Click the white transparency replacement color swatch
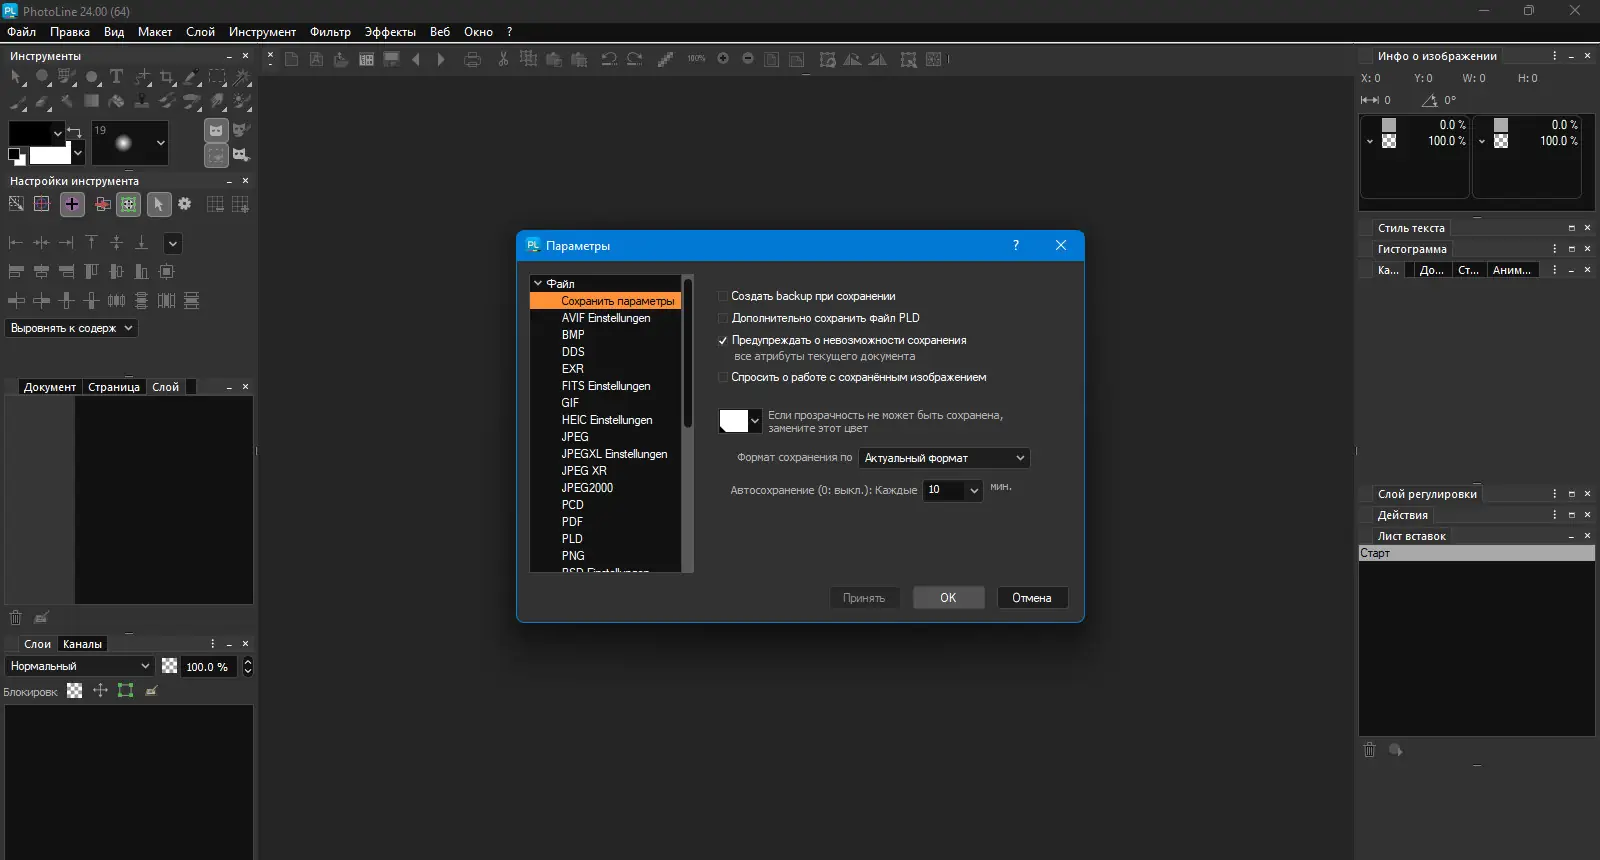The width and height of the screenshot is (1600, 860). pyautogui.click(x=734, y=421)
